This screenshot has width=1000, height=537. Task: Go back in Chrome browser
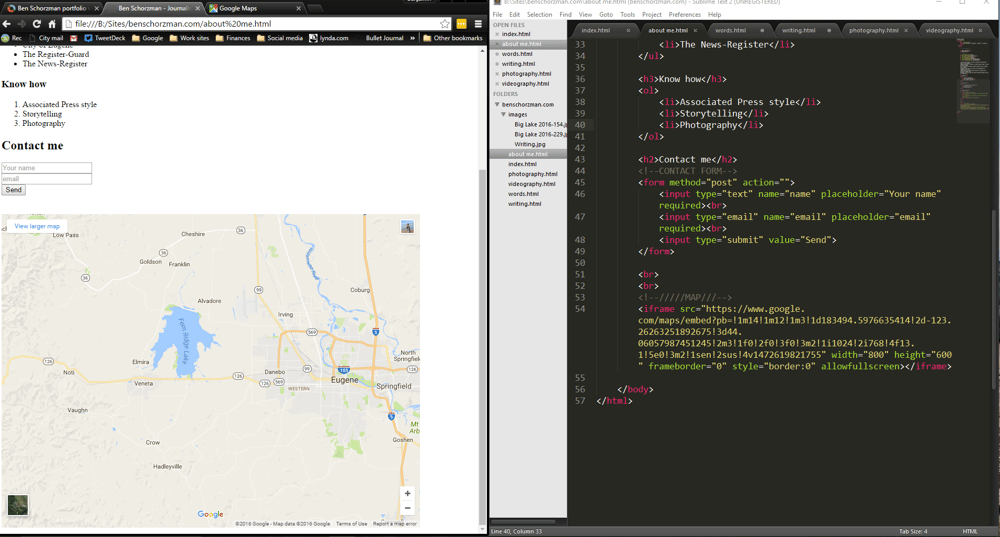7,24
